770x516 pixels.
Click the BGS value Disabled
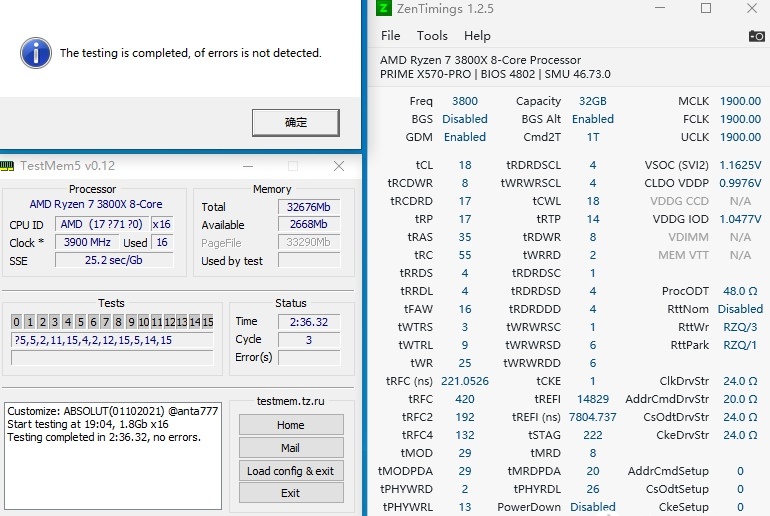pyautogui.click(x=465, y=119)
